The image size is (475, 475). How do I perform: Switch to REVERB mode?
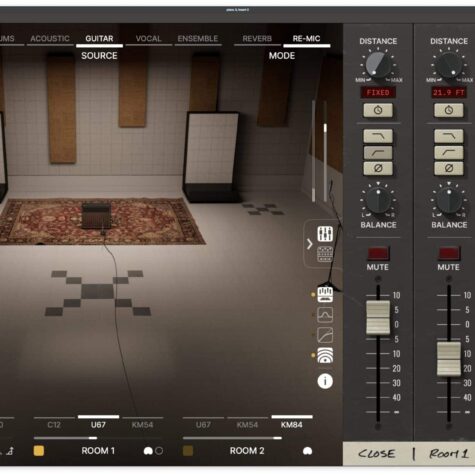coord(257,39)
